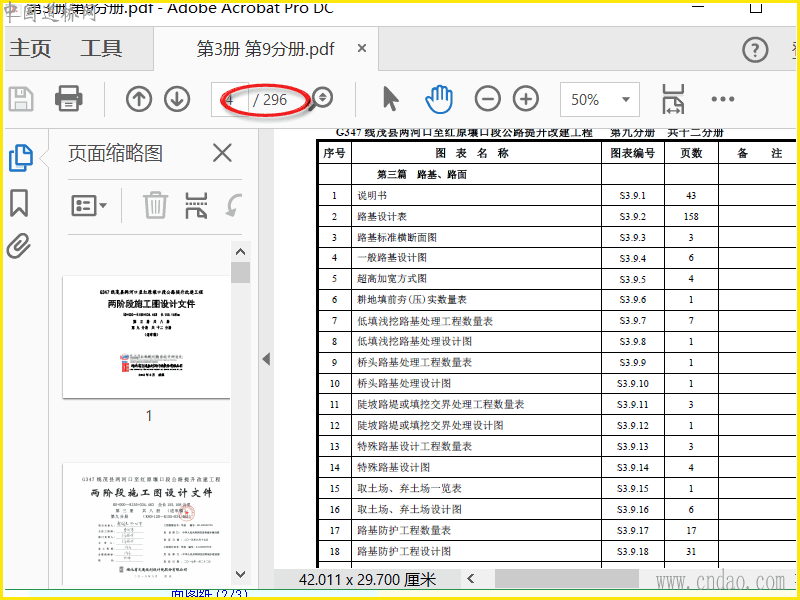Click the 第三篇 路基、路面 heading
The height and width of the screenshot is (600, 800).
click(421, 174)
